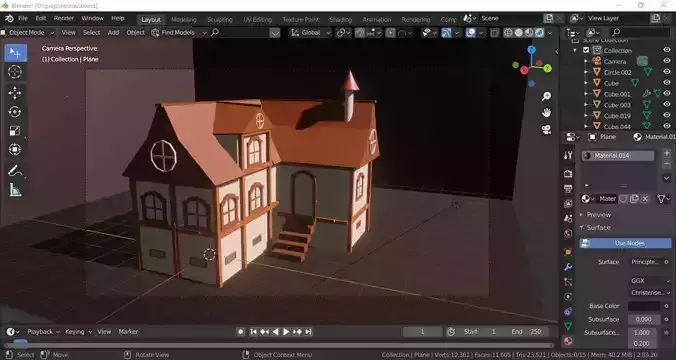Toggle X-ray view in header
Screen dimensions: 676x360
494,33
